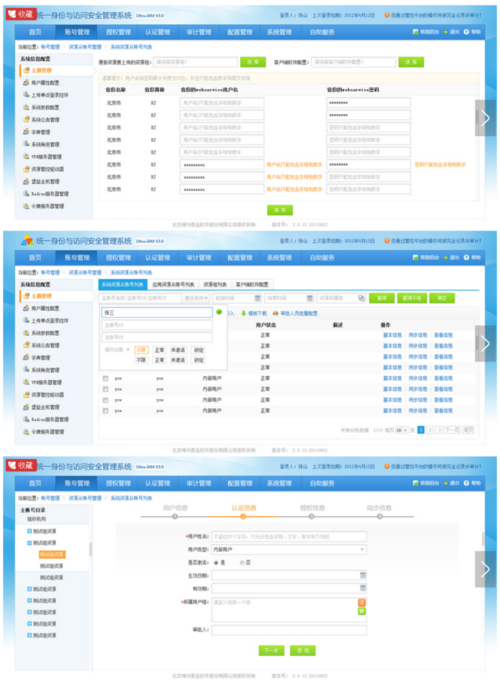Click tree panel scrollbar in user wizard screen
This screenshot has height=681, width=500.
(x=90, y=549)
